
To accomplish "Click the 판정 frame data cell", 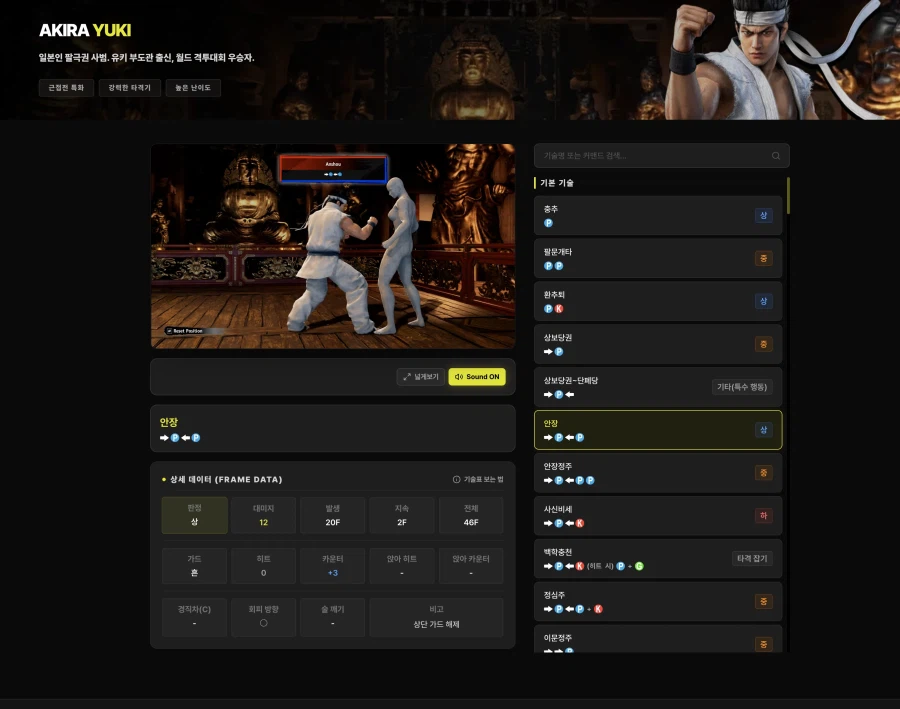I will click(194, 515).
